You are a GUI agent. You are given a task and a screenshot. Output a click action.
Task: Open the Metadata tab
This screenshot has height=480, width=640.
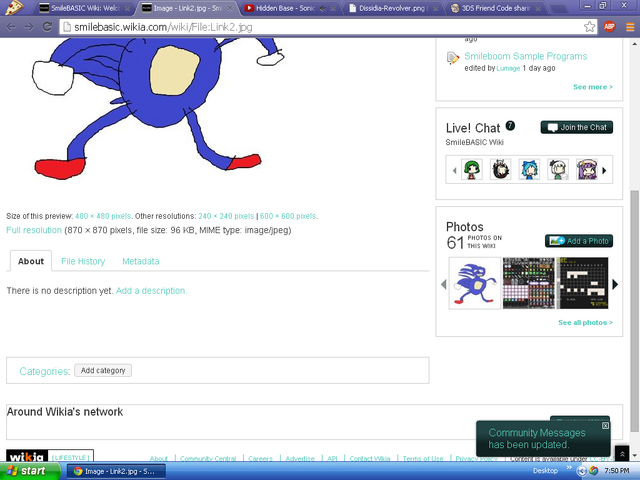[x=141, y=261]
